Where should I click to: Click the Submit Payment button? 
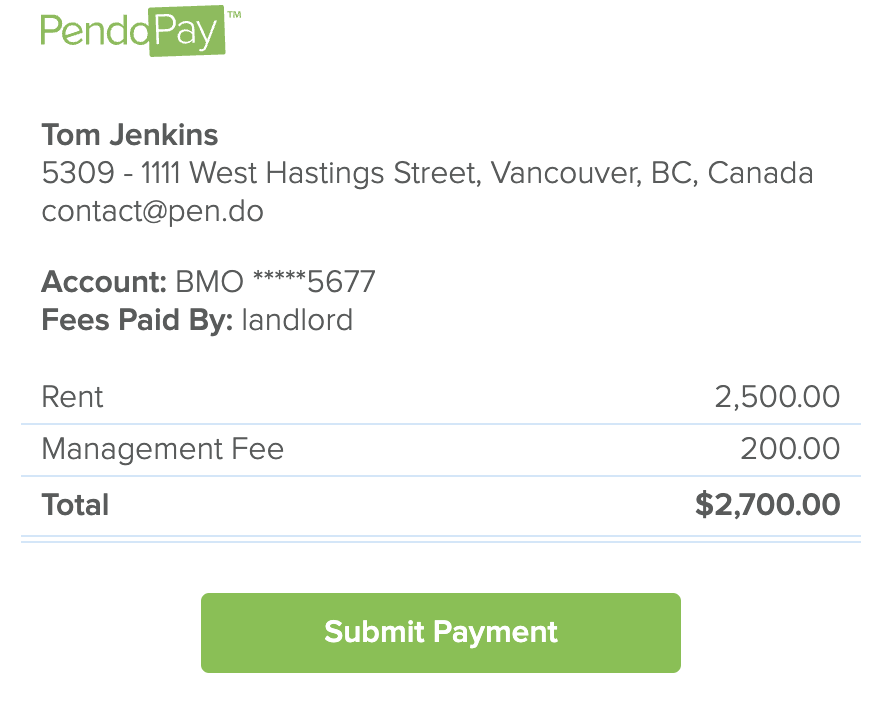pyautogui.click(x=440, y=633)
